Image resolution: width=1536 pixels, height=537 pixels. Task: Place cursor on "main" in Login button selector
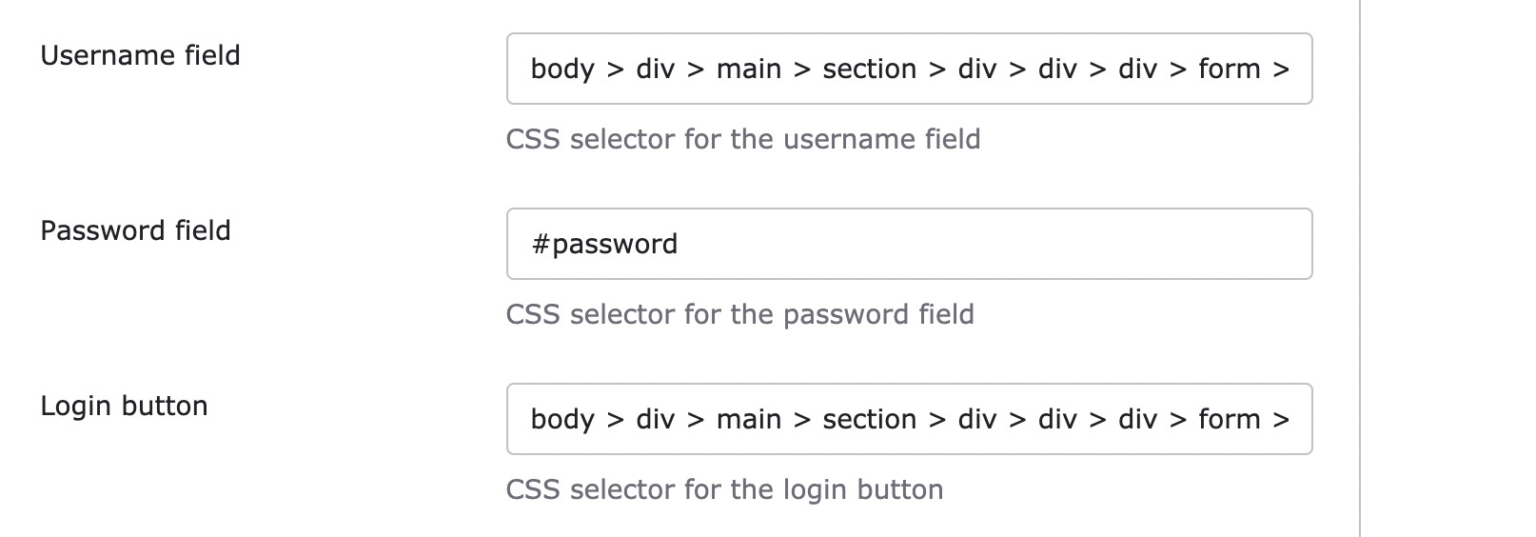(748, 420)
